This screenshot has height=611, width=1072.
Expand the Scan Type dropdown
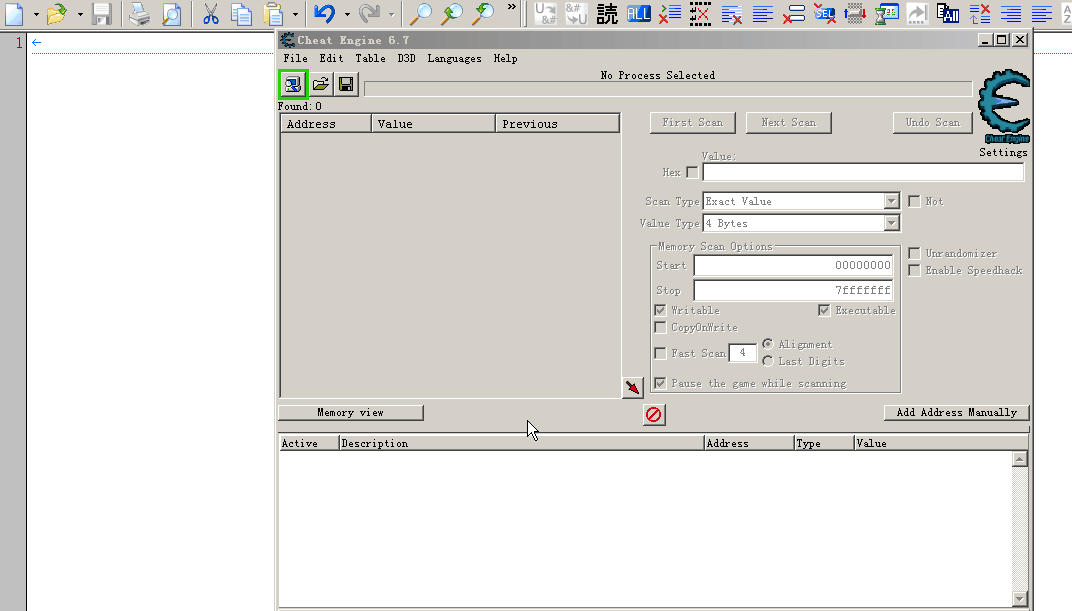point(891,201)
